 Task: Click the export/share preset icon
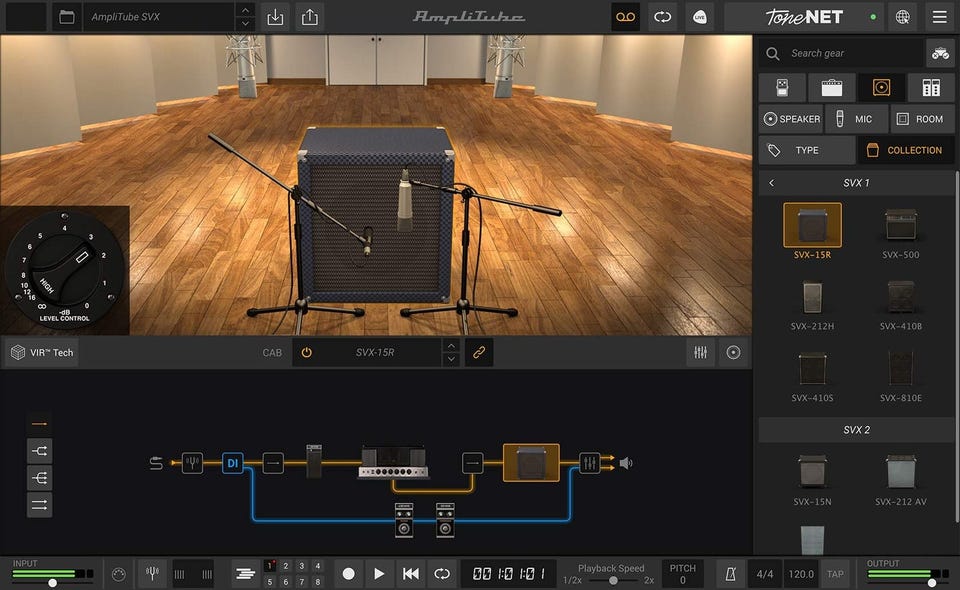point(310,17)
